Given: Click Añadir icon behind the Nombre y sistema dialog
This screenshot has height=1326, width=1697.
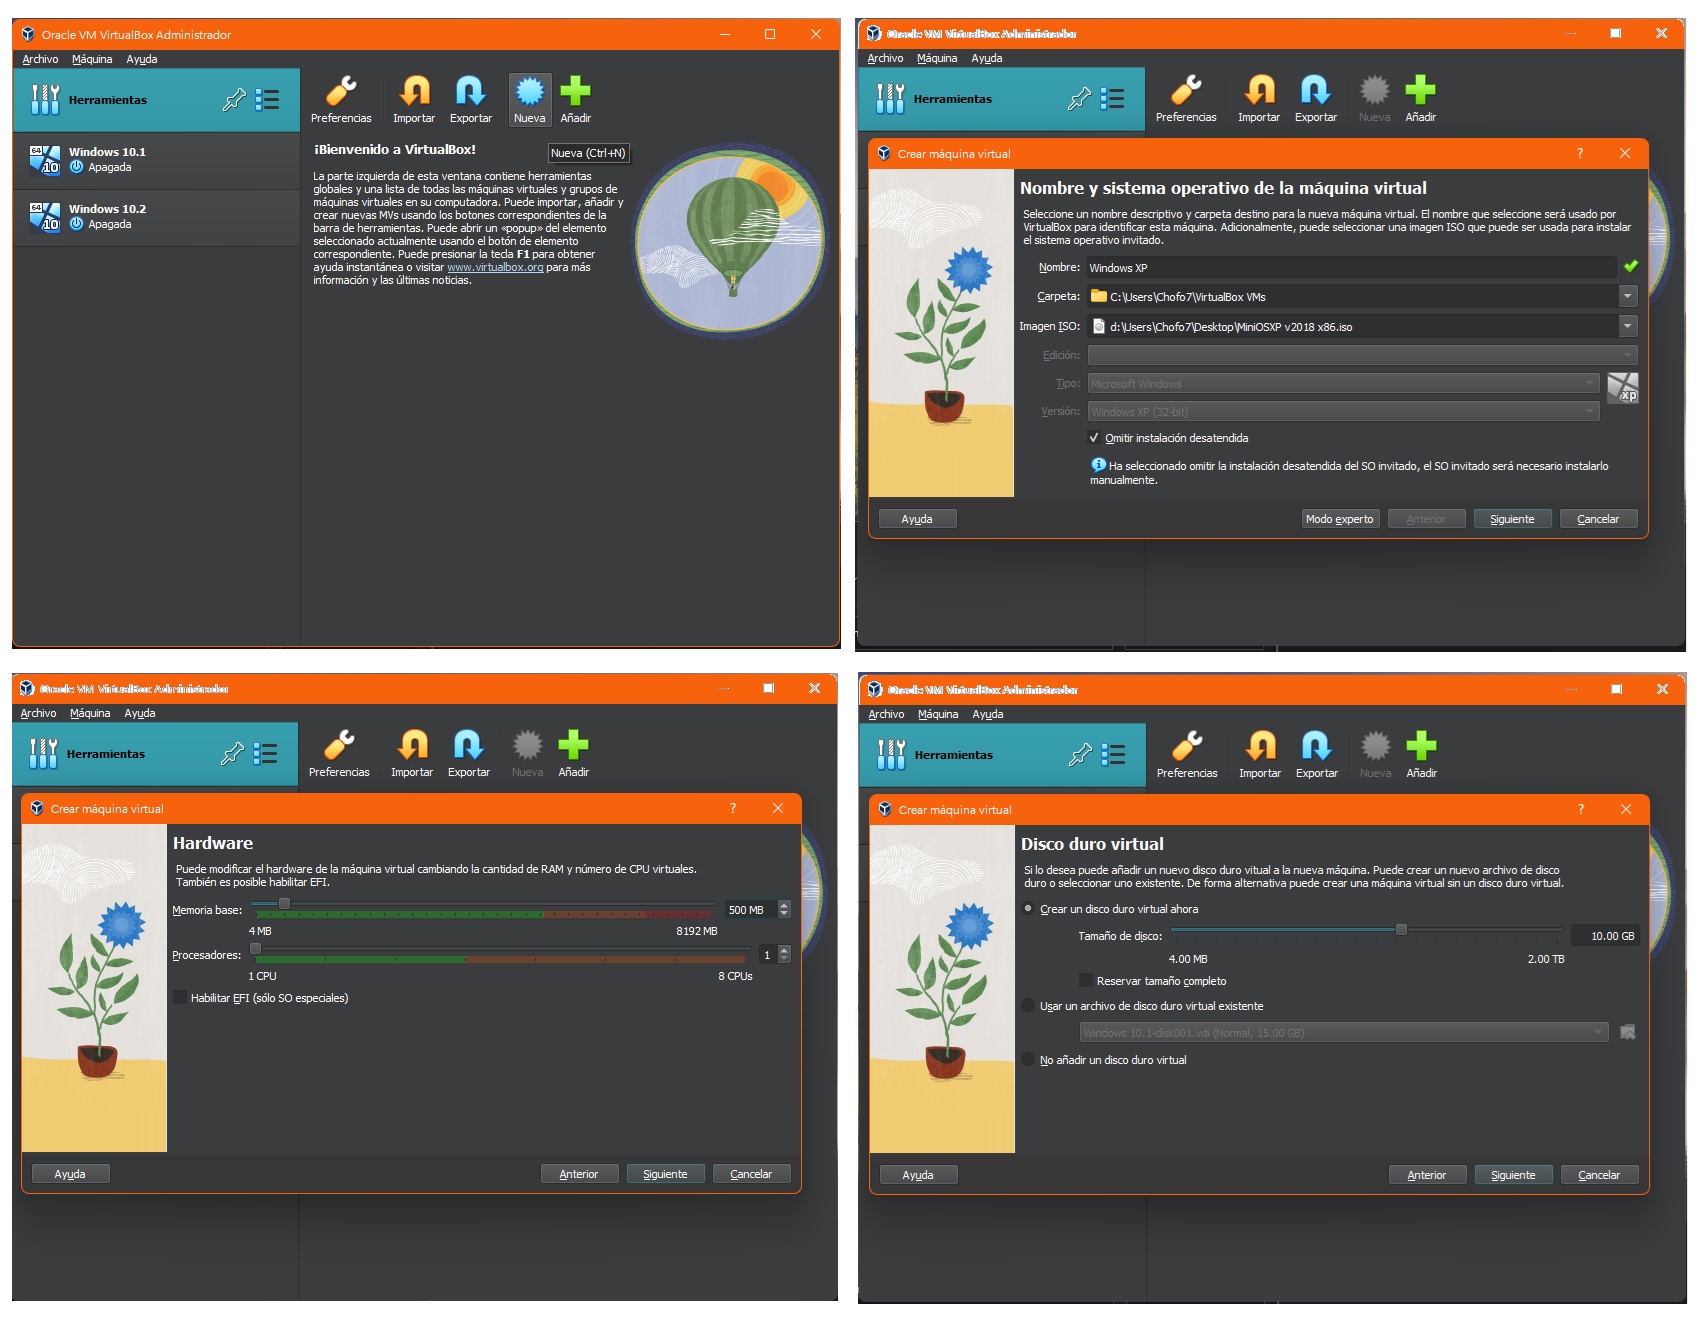Looking at the screenshot, I should click(x=1420, y=91).
